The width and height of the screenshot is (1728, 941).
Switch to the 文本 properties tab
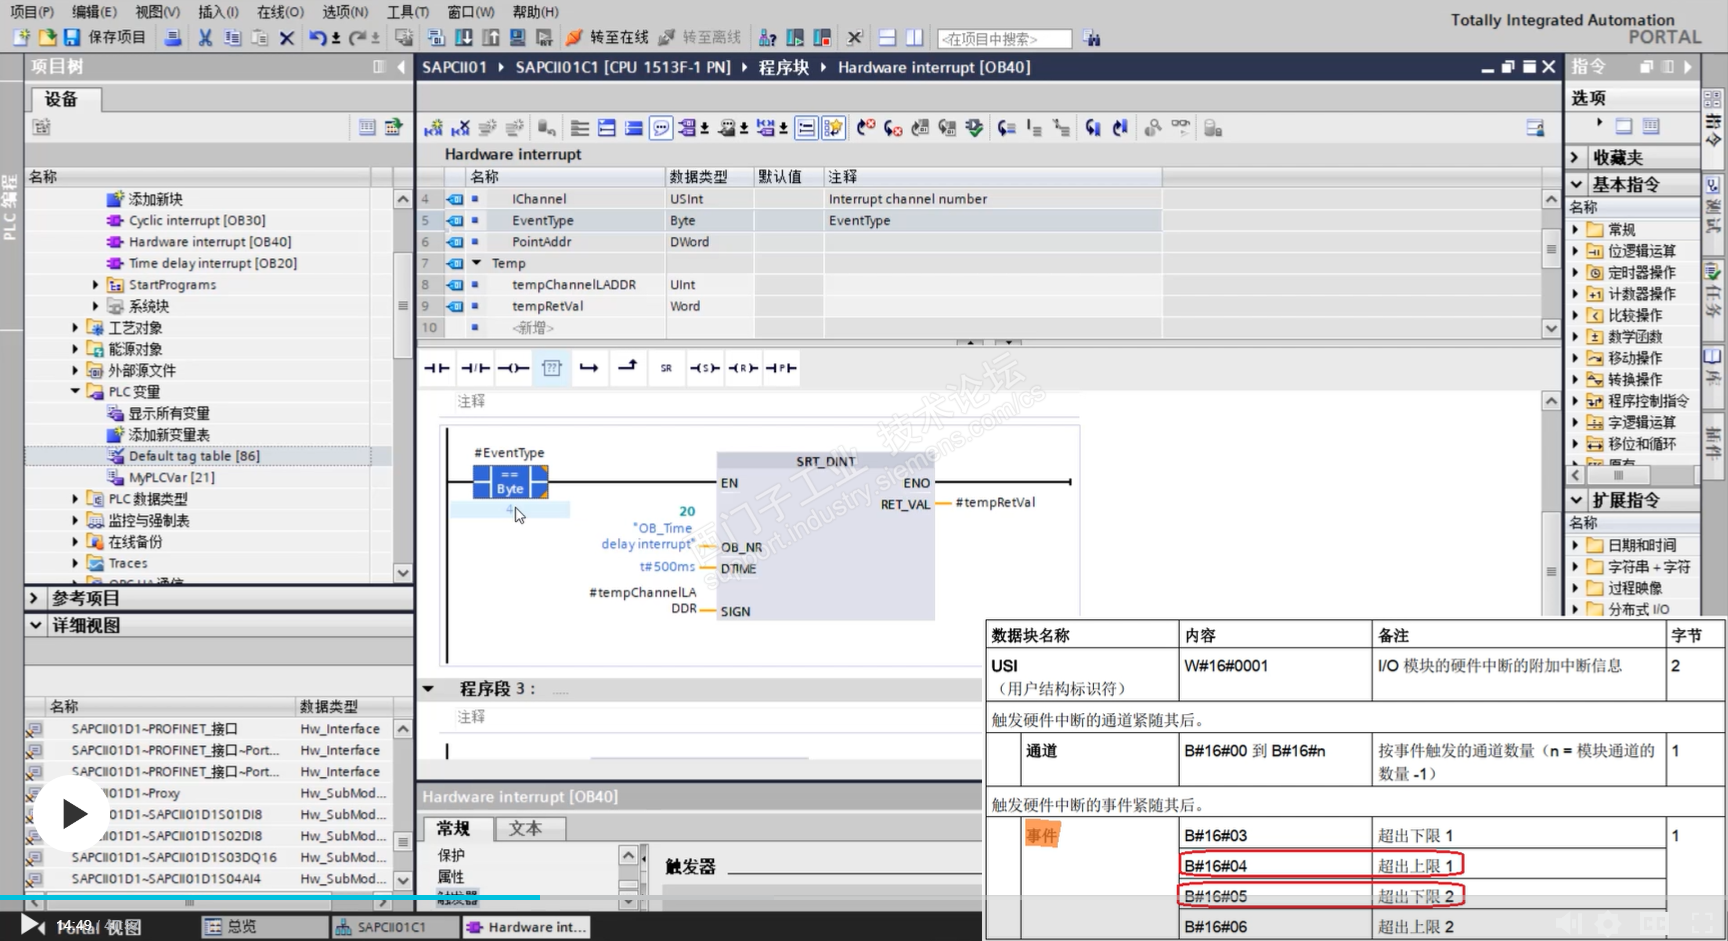pyautogui.click(x=526, y=828)
